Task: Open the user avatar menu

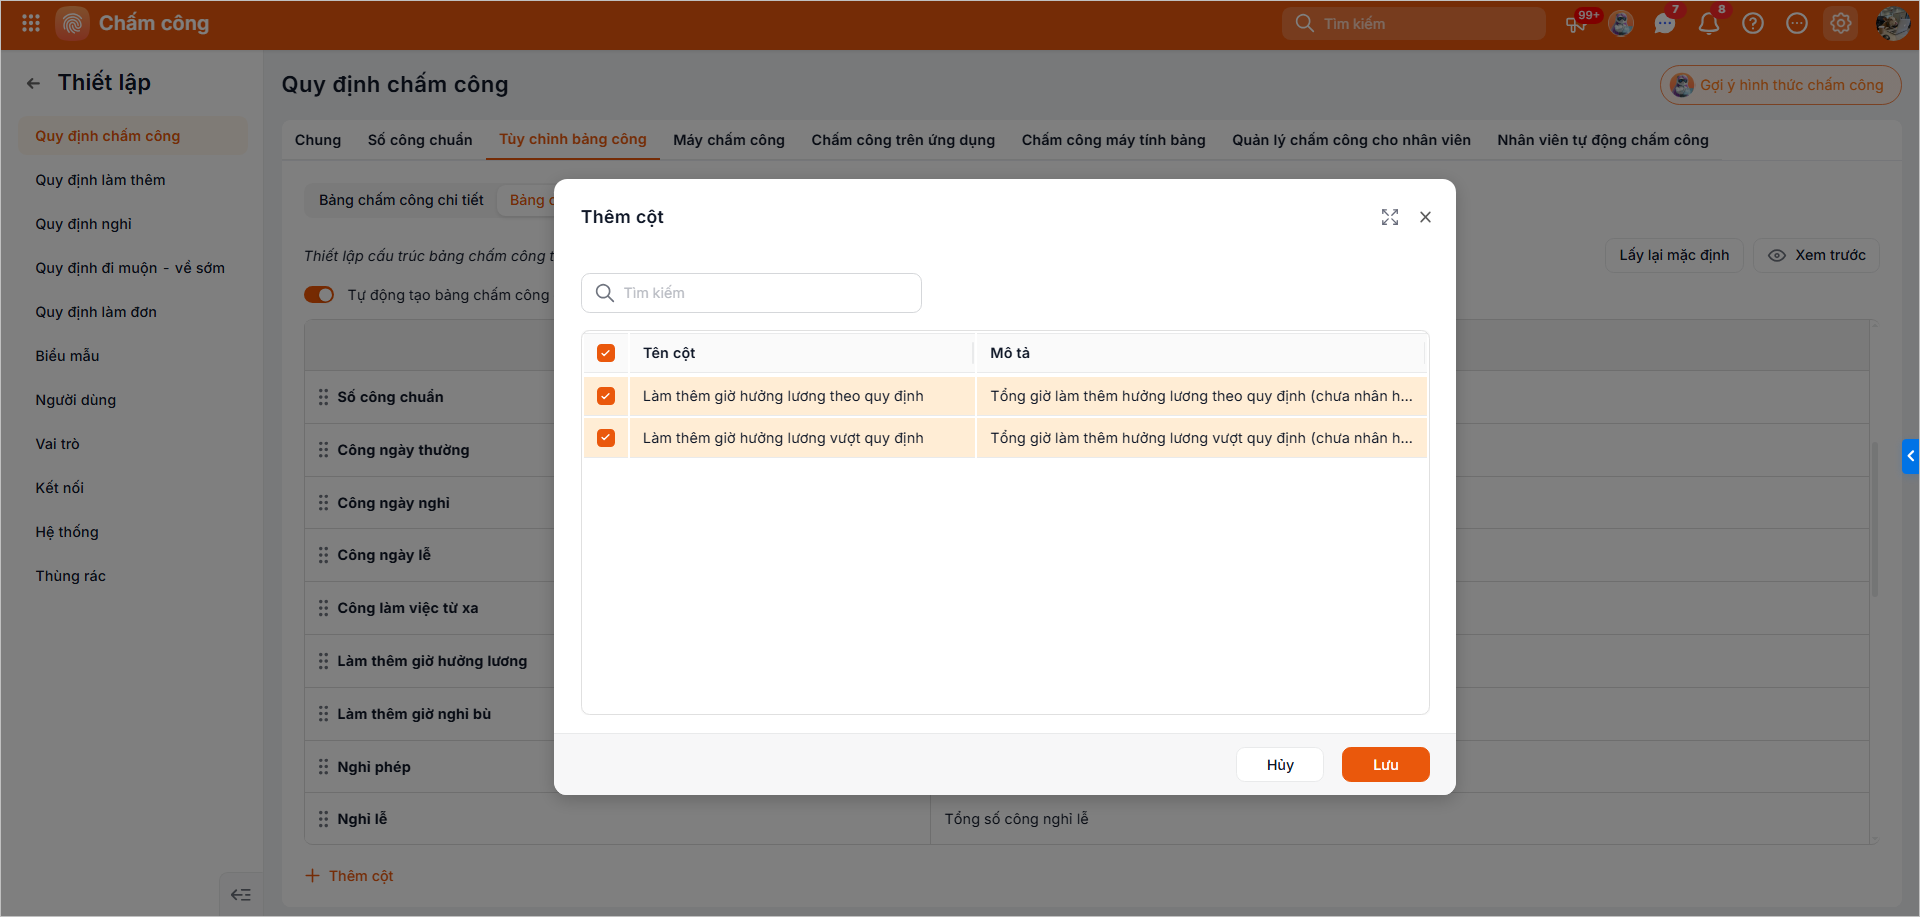Action: (x=1893, y=23)
